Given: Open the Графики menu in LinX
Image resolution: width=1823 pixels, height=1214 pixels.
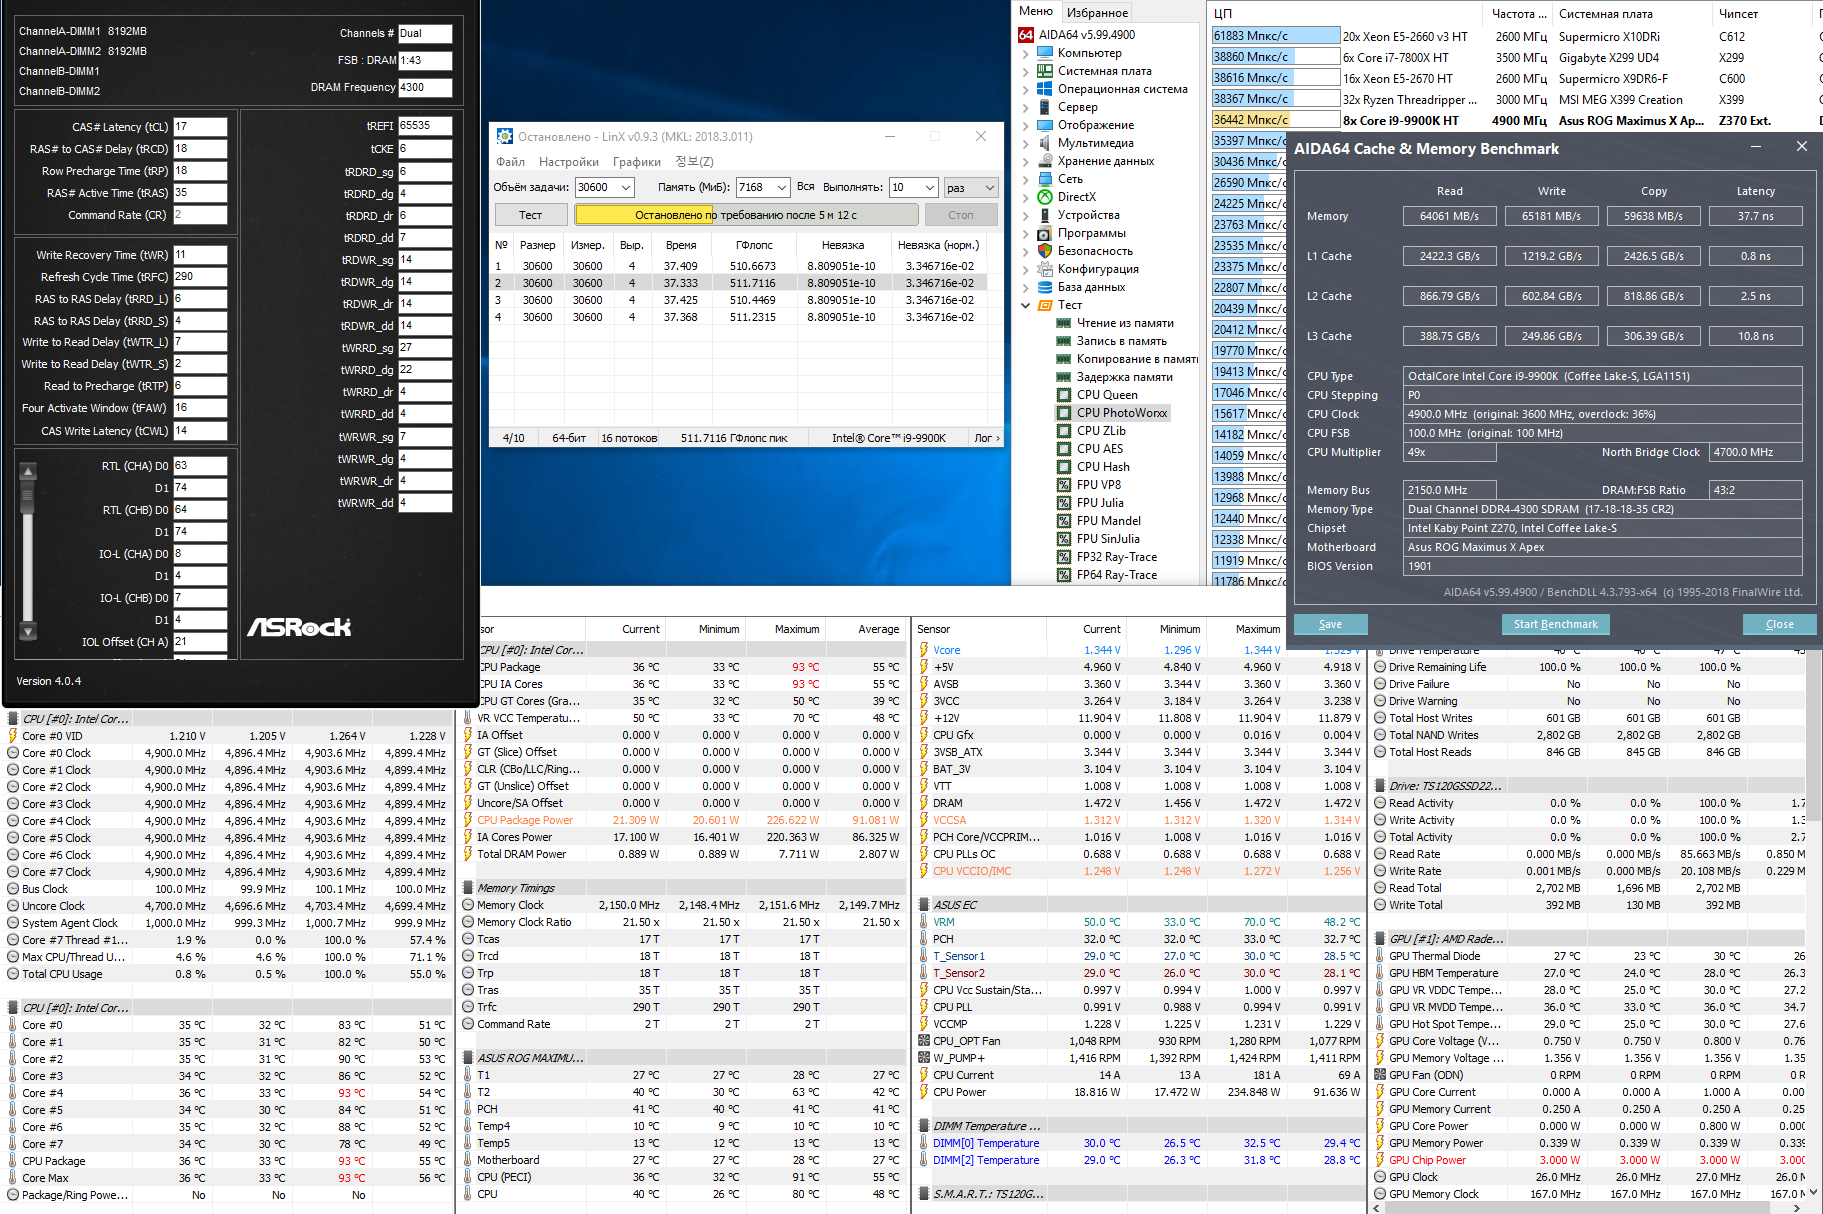Looking at the screenshot, I should click(x=637, y=162).
